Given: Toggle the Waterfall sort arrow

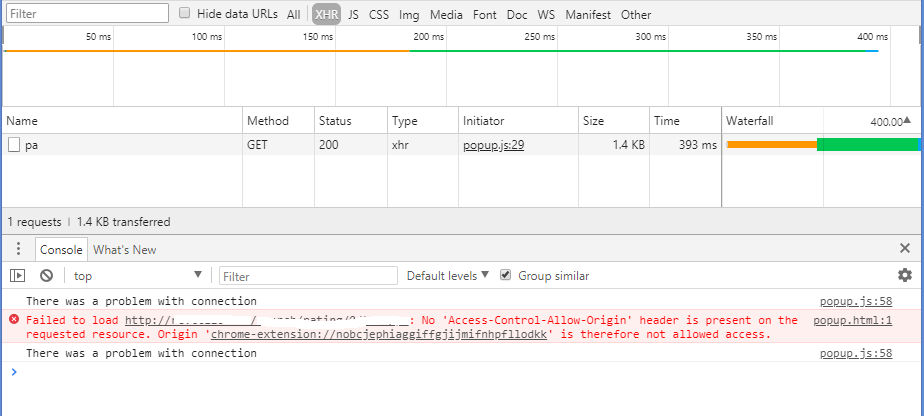Looking at the screenshot, I should 907,120.
